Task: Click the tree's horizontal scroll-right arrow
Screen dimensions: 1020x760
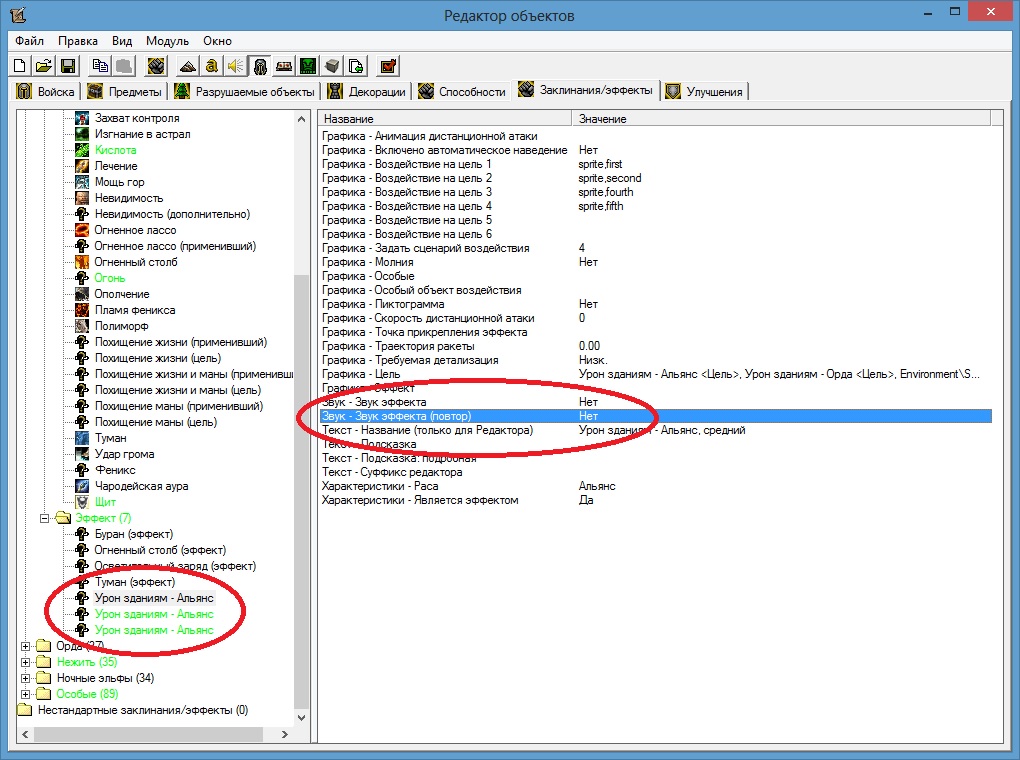Action: coord(284,734)
